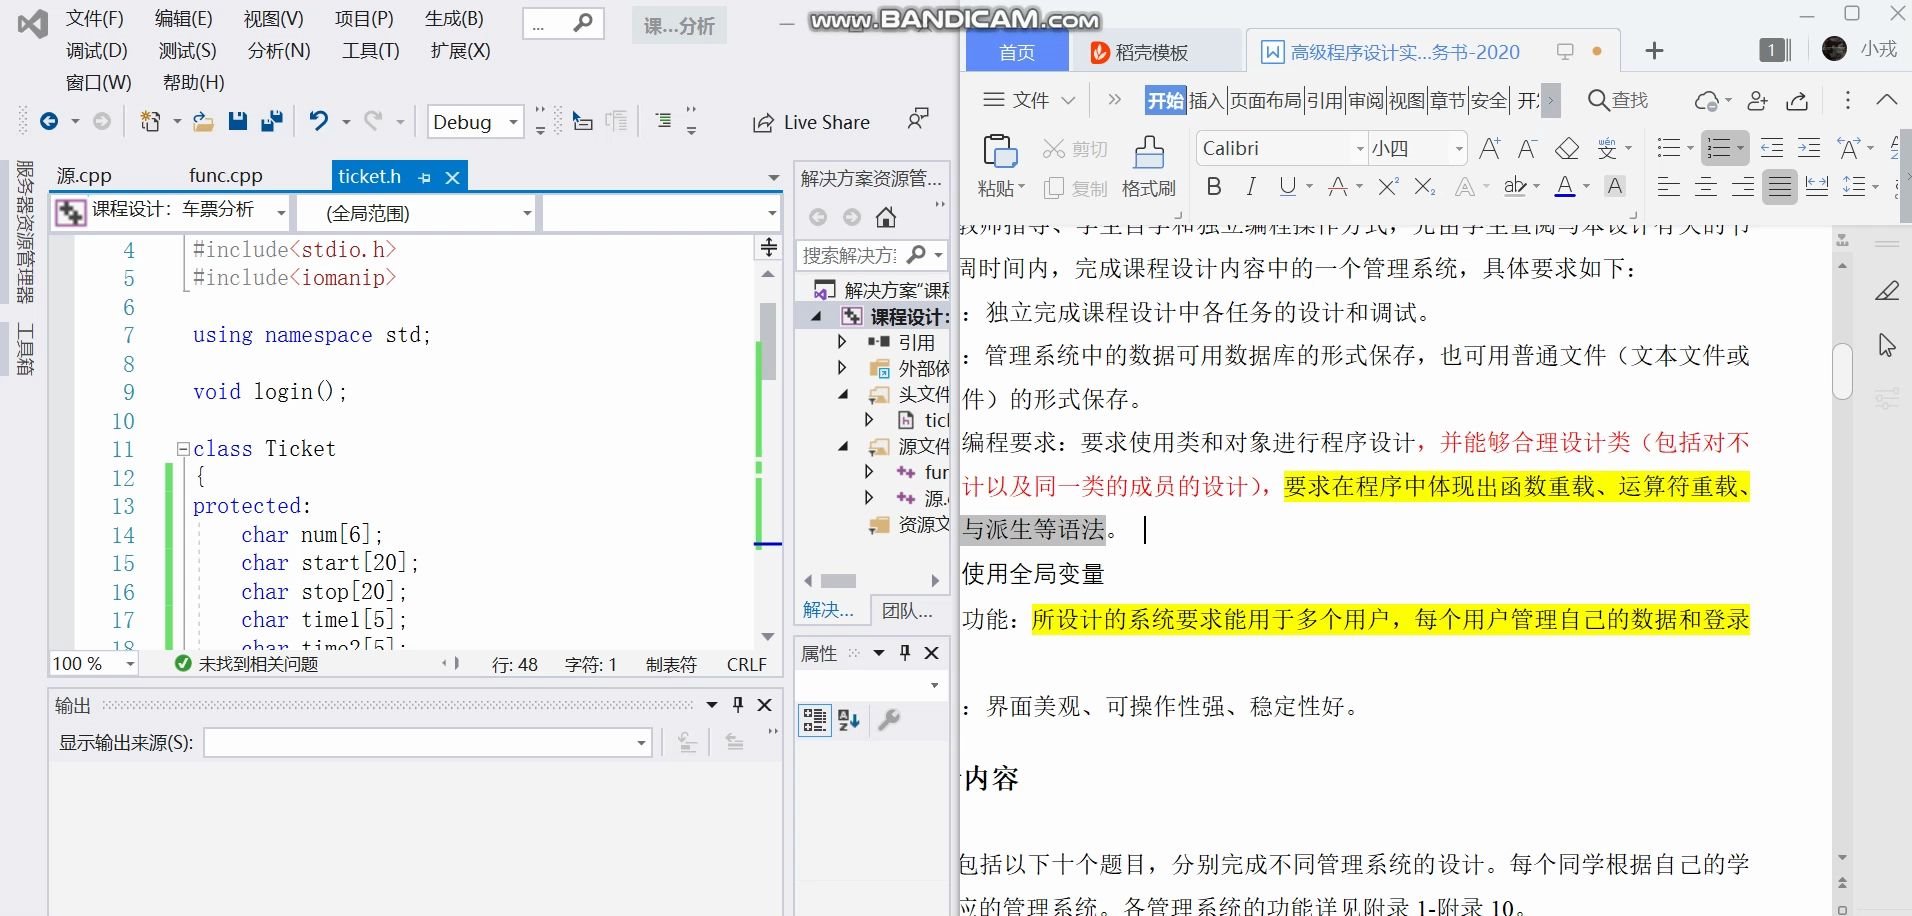Open the output source dropdown
Viewport: 1912px width, 916px height.
641,743
